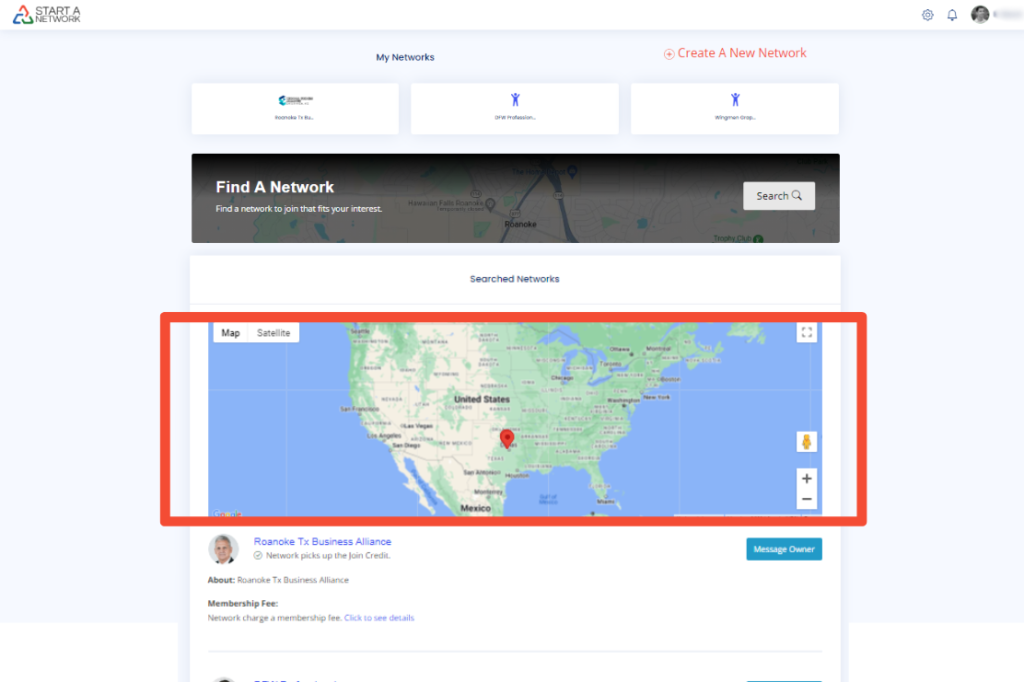Open the Roanoke Tx Bu... network card

295,108
